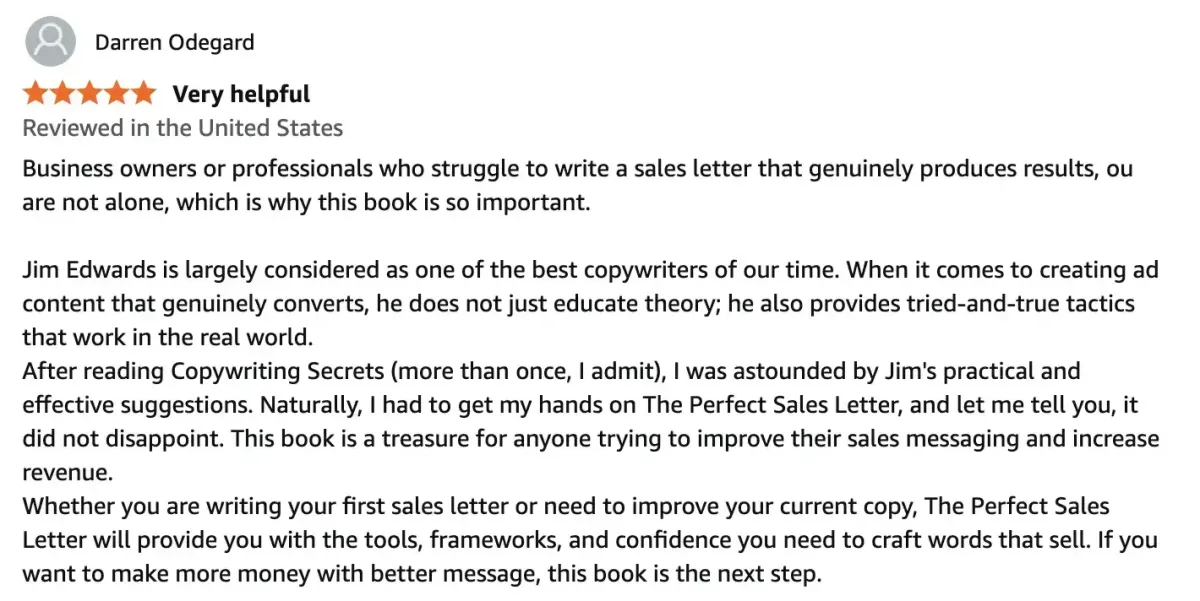The height and width of the screenshot is (601, 1200).
Task: Click the line 'are not alone, which is why'
Action: point(307,202)
